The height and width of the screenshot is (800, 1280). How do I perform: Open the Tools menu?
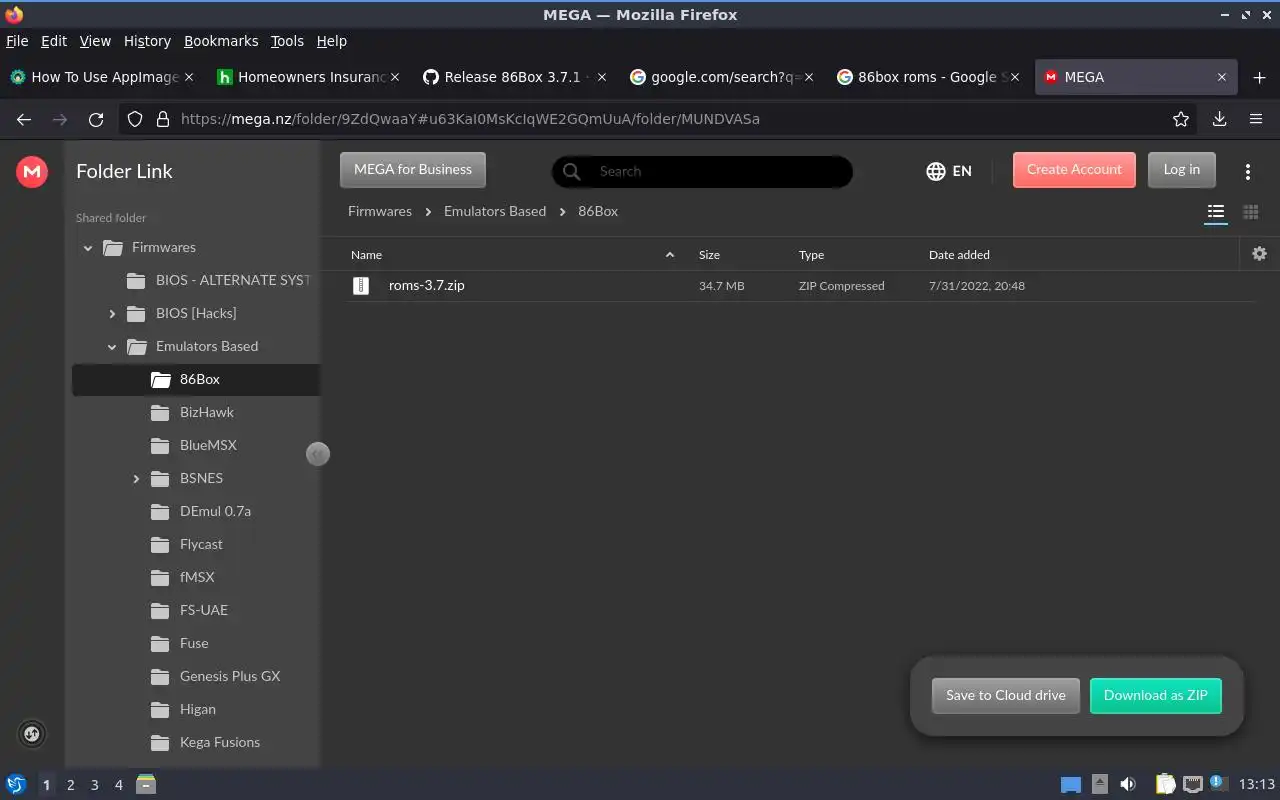pos(287,41)
